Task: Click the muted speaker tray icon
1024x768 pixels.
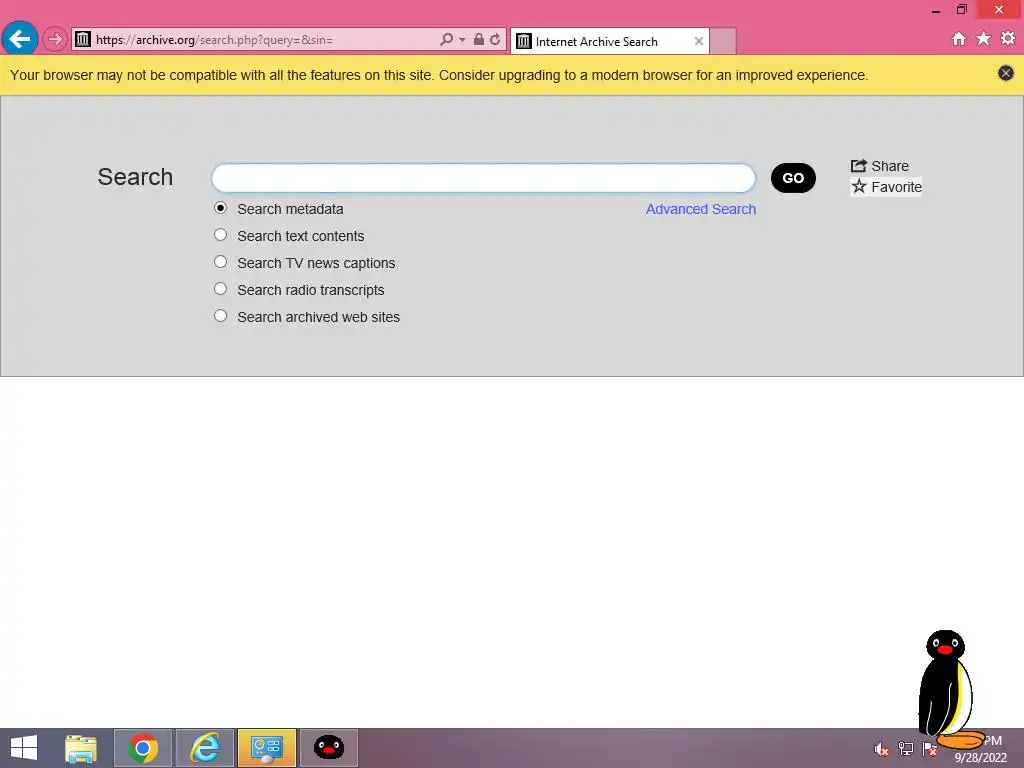Action: click(881, 749)
